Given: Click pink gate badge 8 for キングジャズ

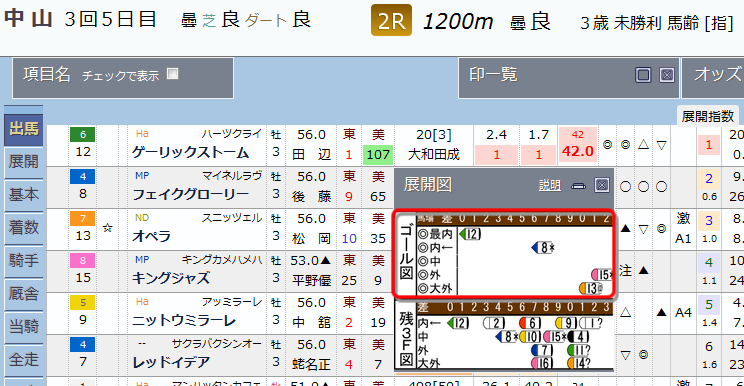Looking at the screenshot, I should 83,260.
